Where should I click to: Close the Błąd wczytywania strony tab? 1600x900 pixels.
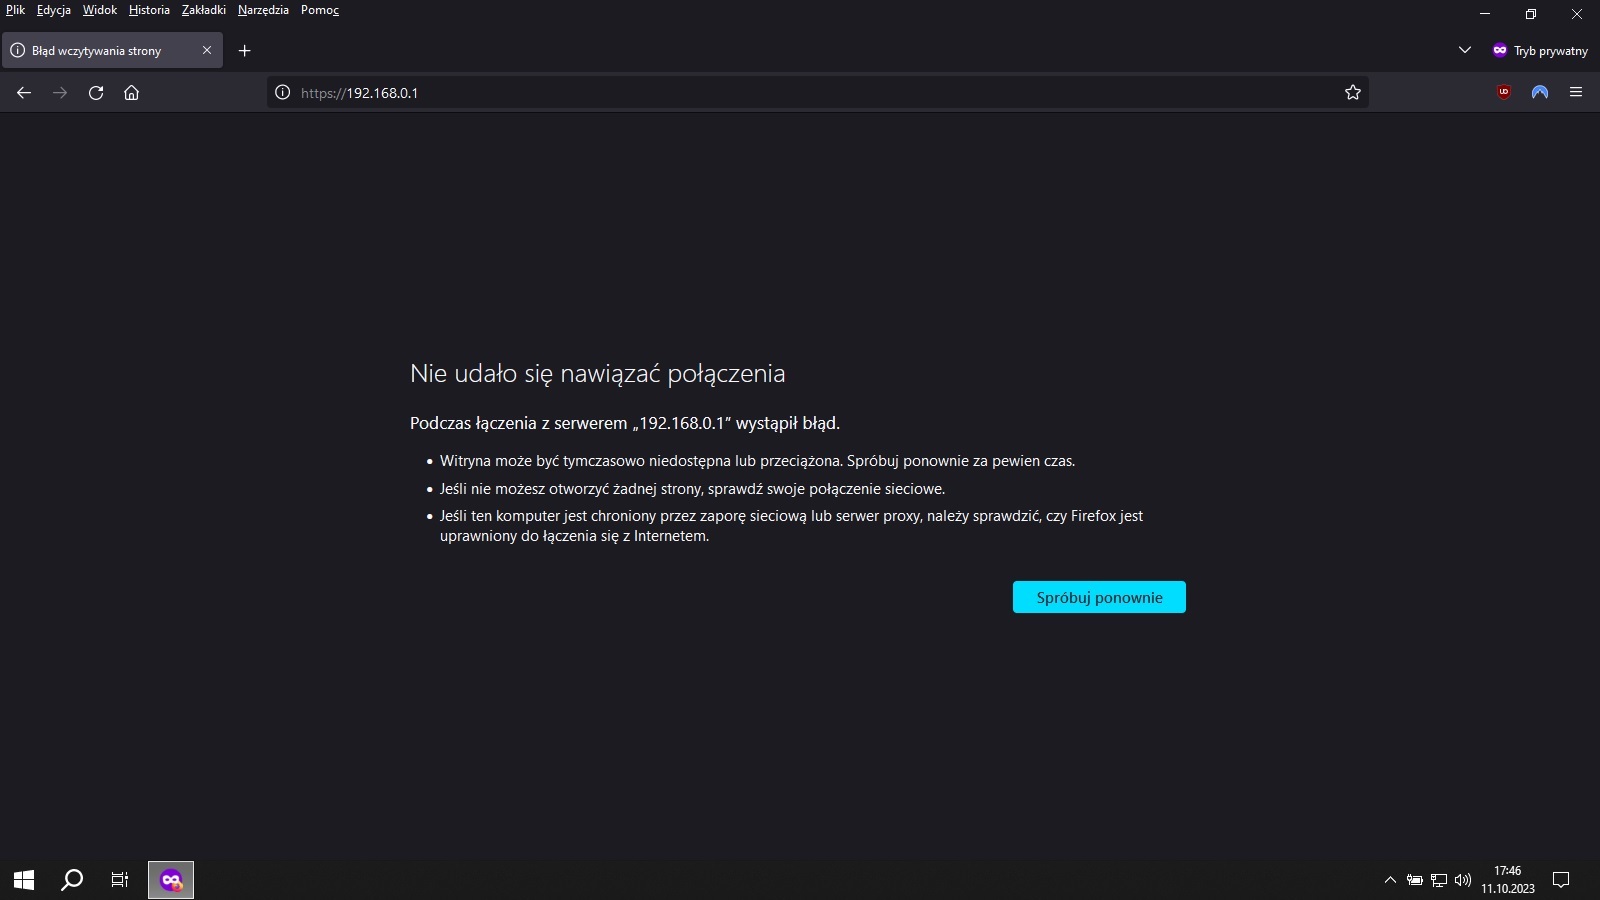click(207, 50)
